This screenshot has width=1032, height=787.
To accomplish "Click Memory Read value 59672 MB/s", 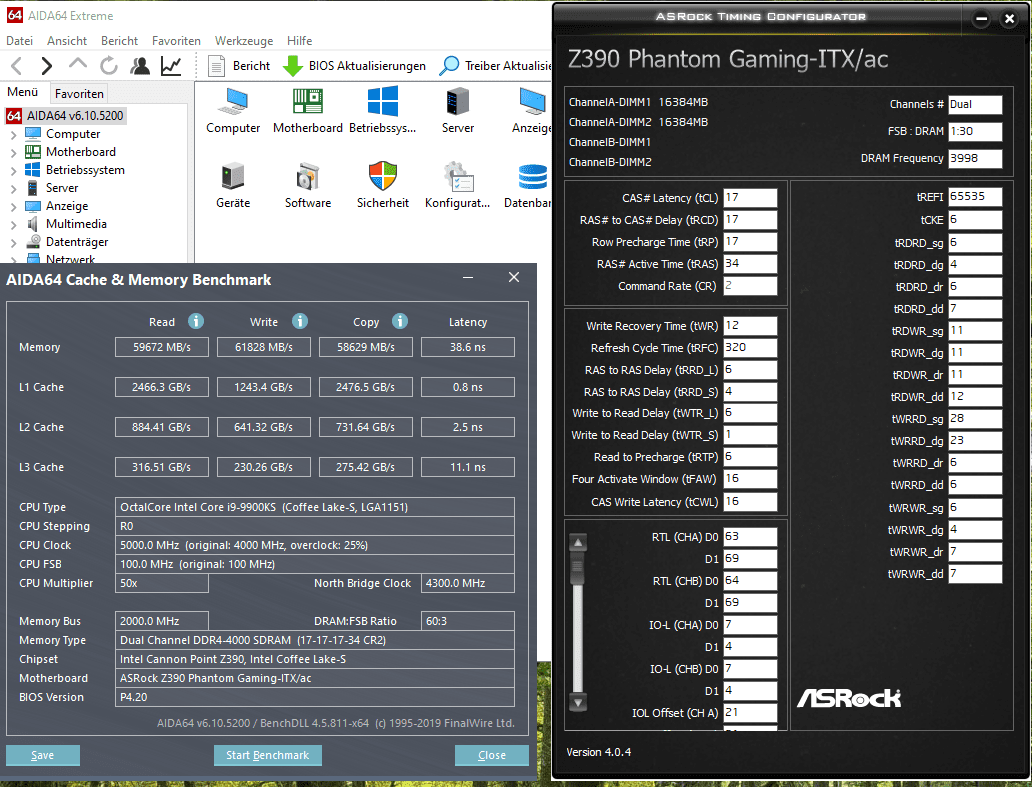I will point(162,347).
